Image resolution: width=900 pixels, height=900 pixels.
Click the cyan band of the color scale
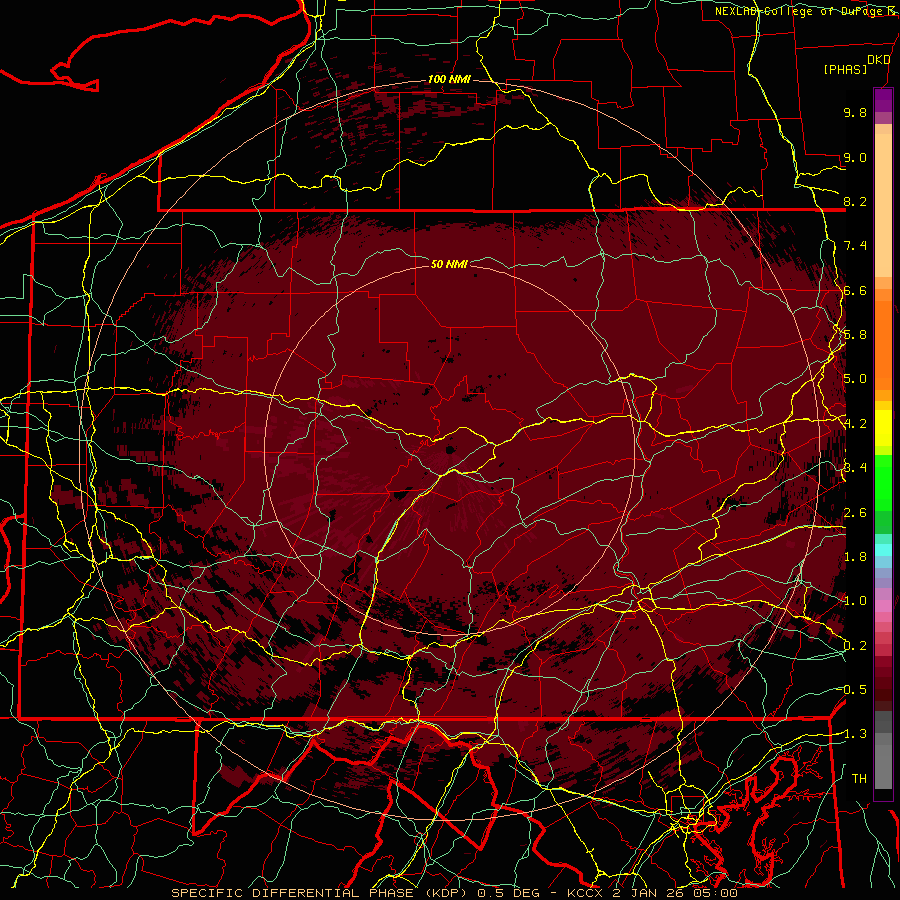tap(883, 549)
